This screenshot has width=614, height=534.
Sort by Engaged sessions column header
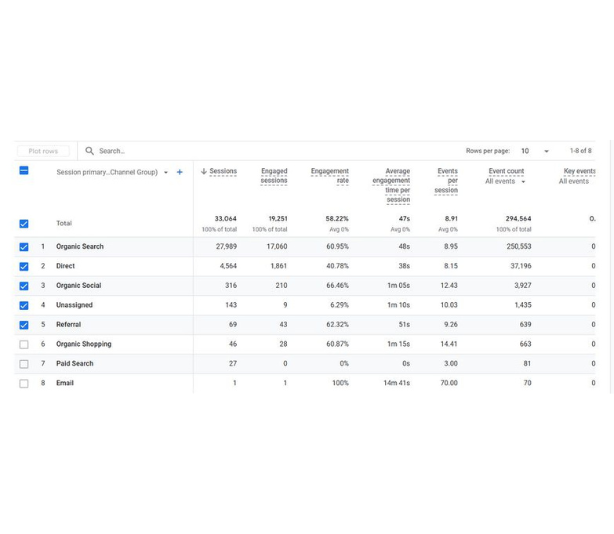coord(274,176)
